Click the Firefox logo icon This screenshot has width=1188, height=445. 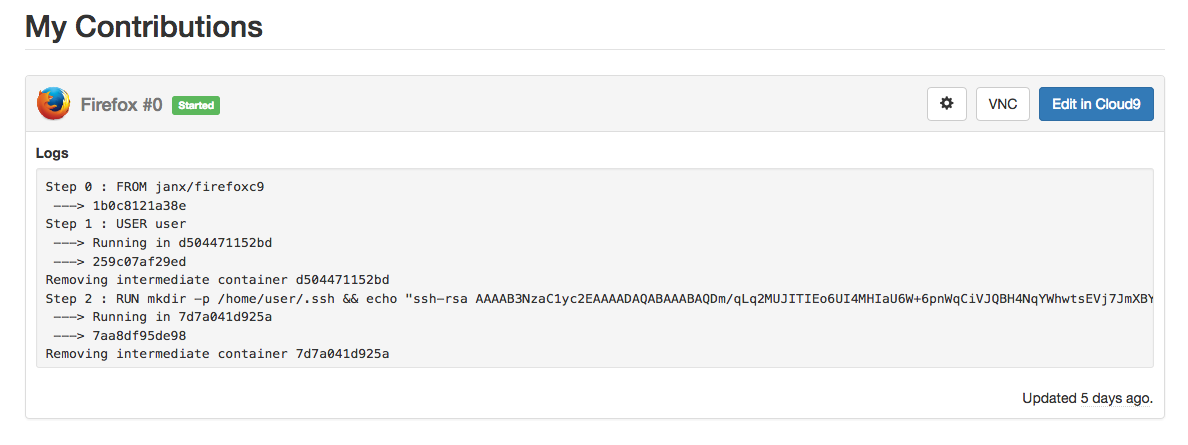click(x=53, y=104)
